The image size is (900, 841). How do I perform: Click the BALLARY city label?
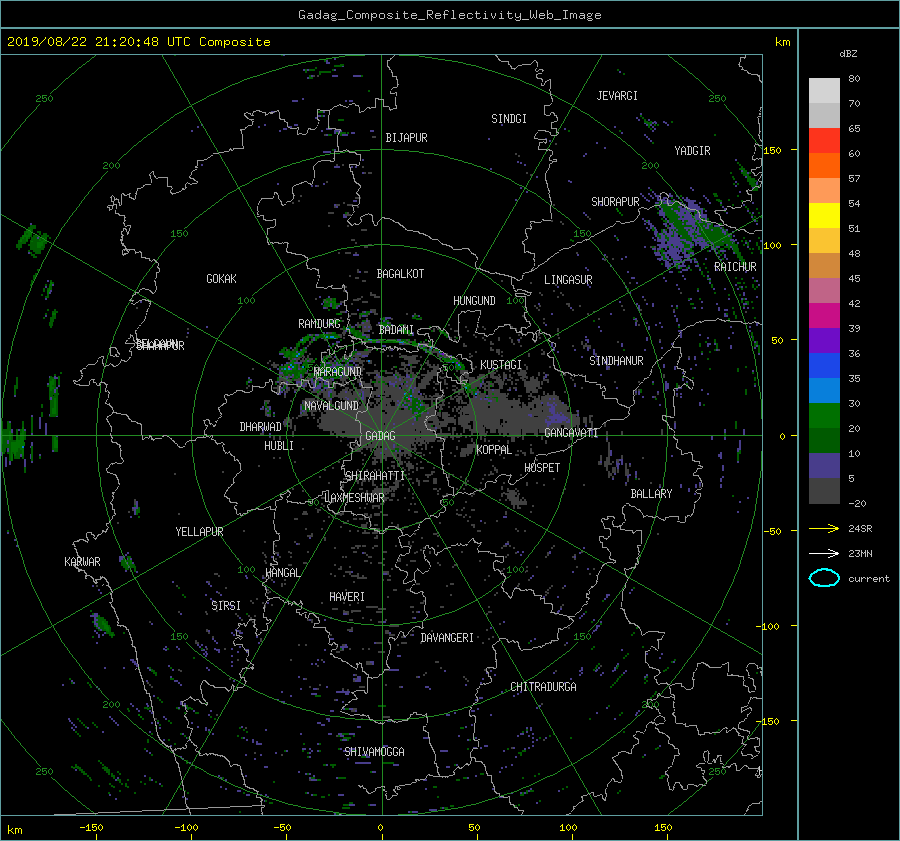click(x=651, y=494)
